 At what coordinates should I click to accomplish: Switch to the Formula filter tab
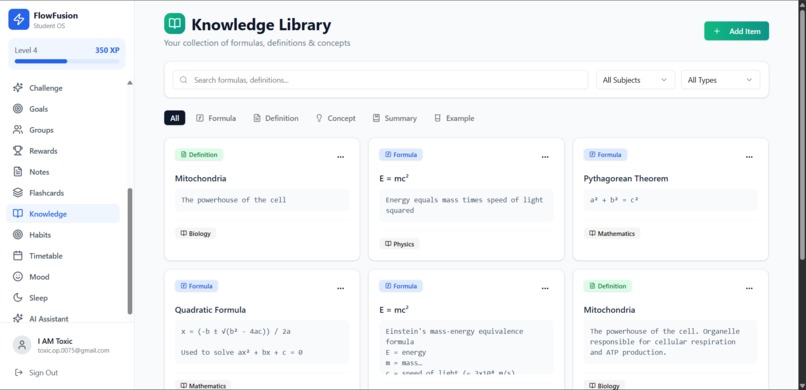(x=216, y=118)
